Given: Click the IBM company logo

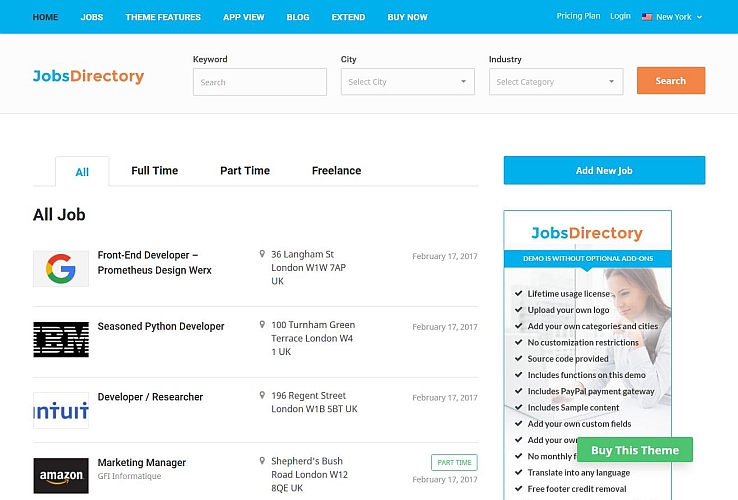Looking at the screenshot, I should [x=61, y=340].
